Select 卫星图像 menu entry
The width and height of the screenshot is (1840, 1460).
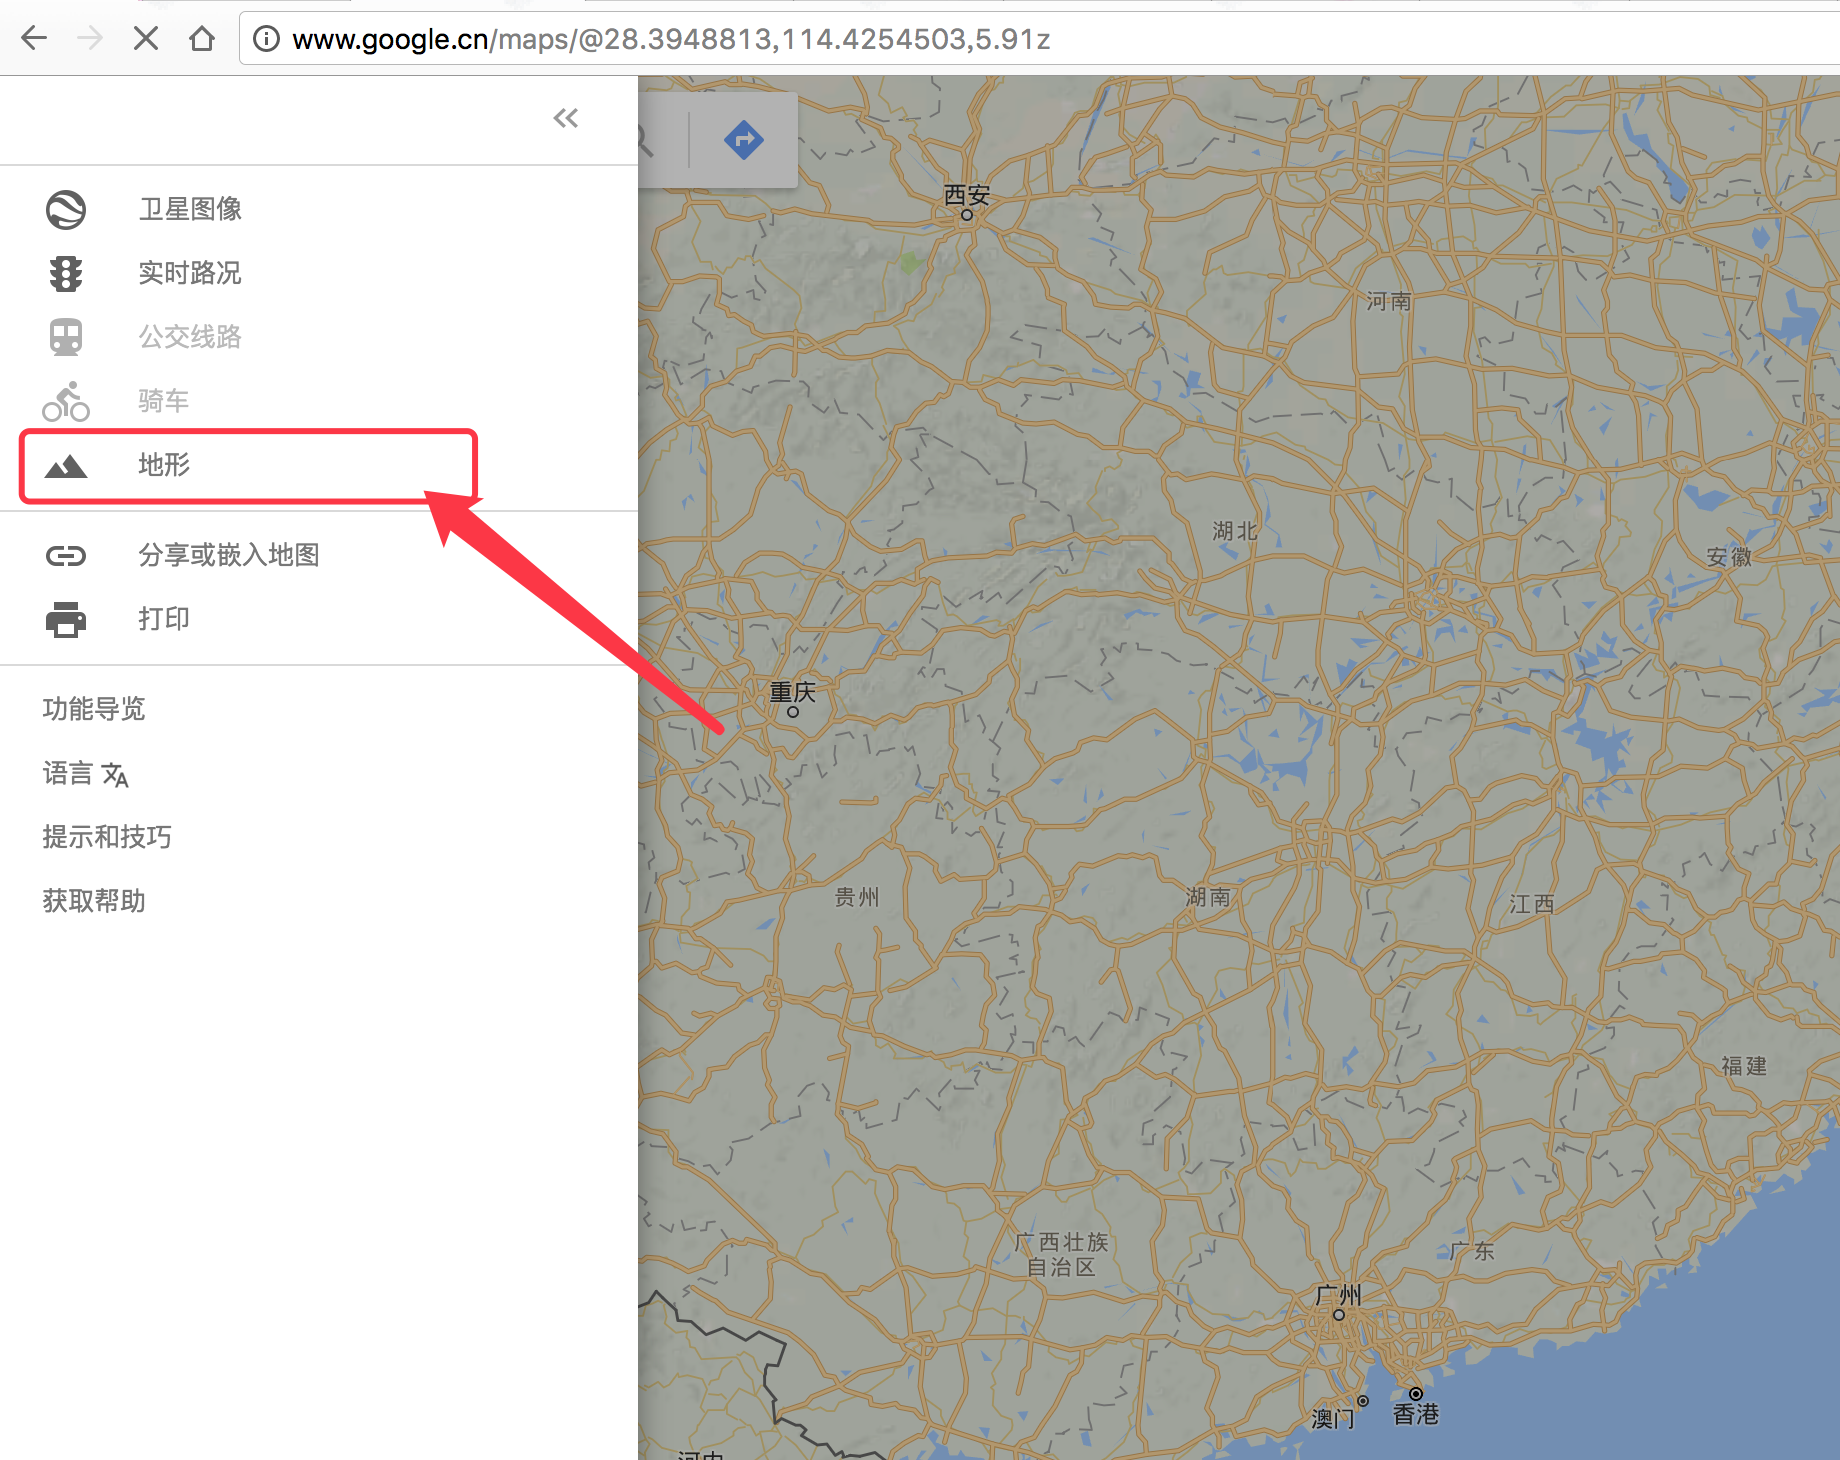[x=190, y=209]
